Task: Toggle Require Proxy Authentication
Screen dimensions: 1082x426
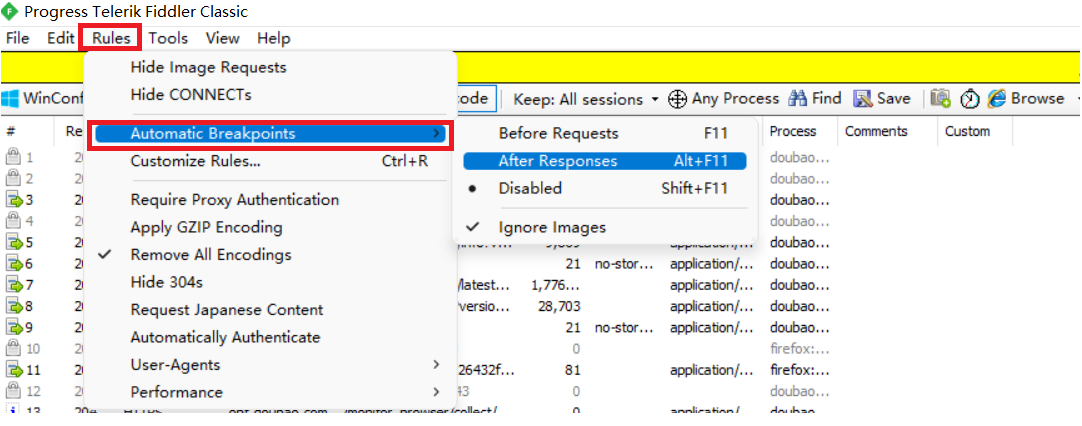Action: point(270,200)
